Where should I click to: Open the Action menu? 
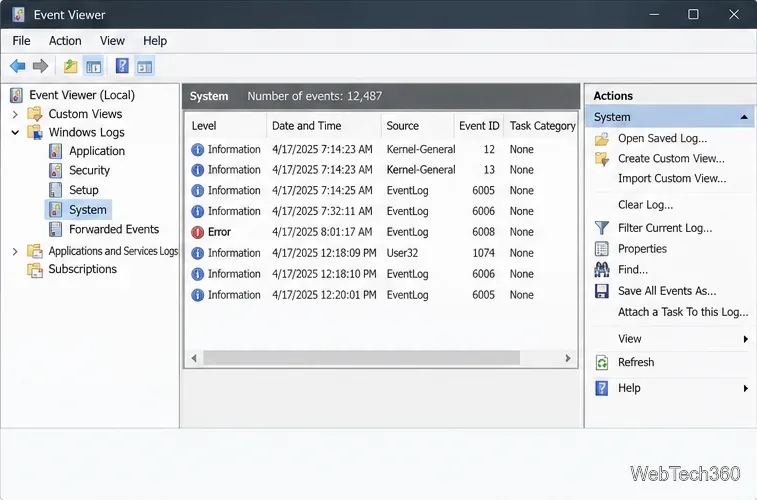(x=65, y=41)
